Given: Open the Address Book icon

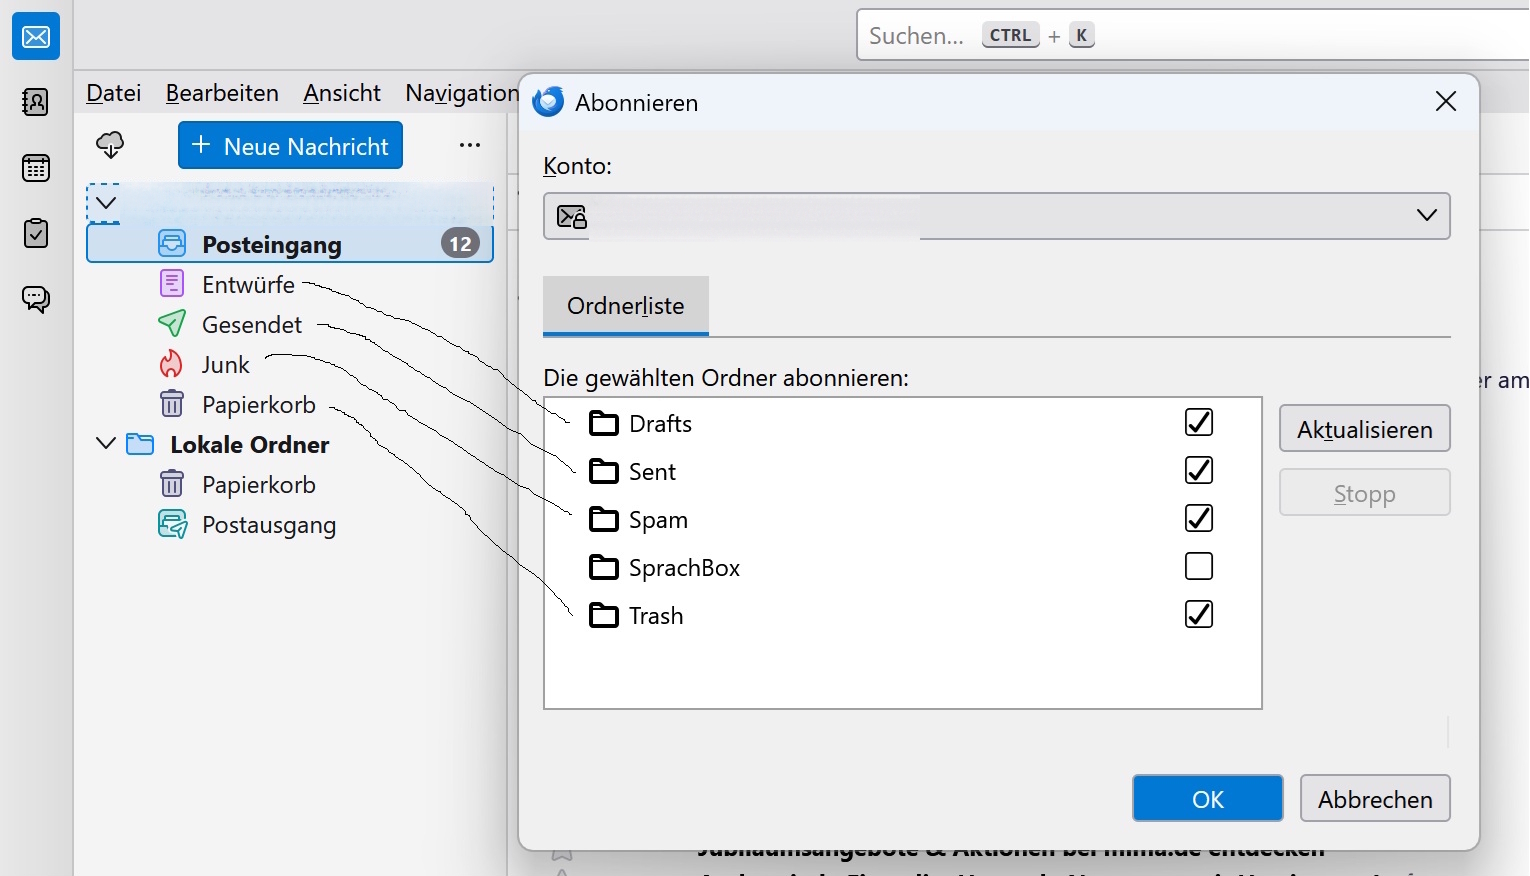Looking at the screenshot, I should (x=36, y=102).
